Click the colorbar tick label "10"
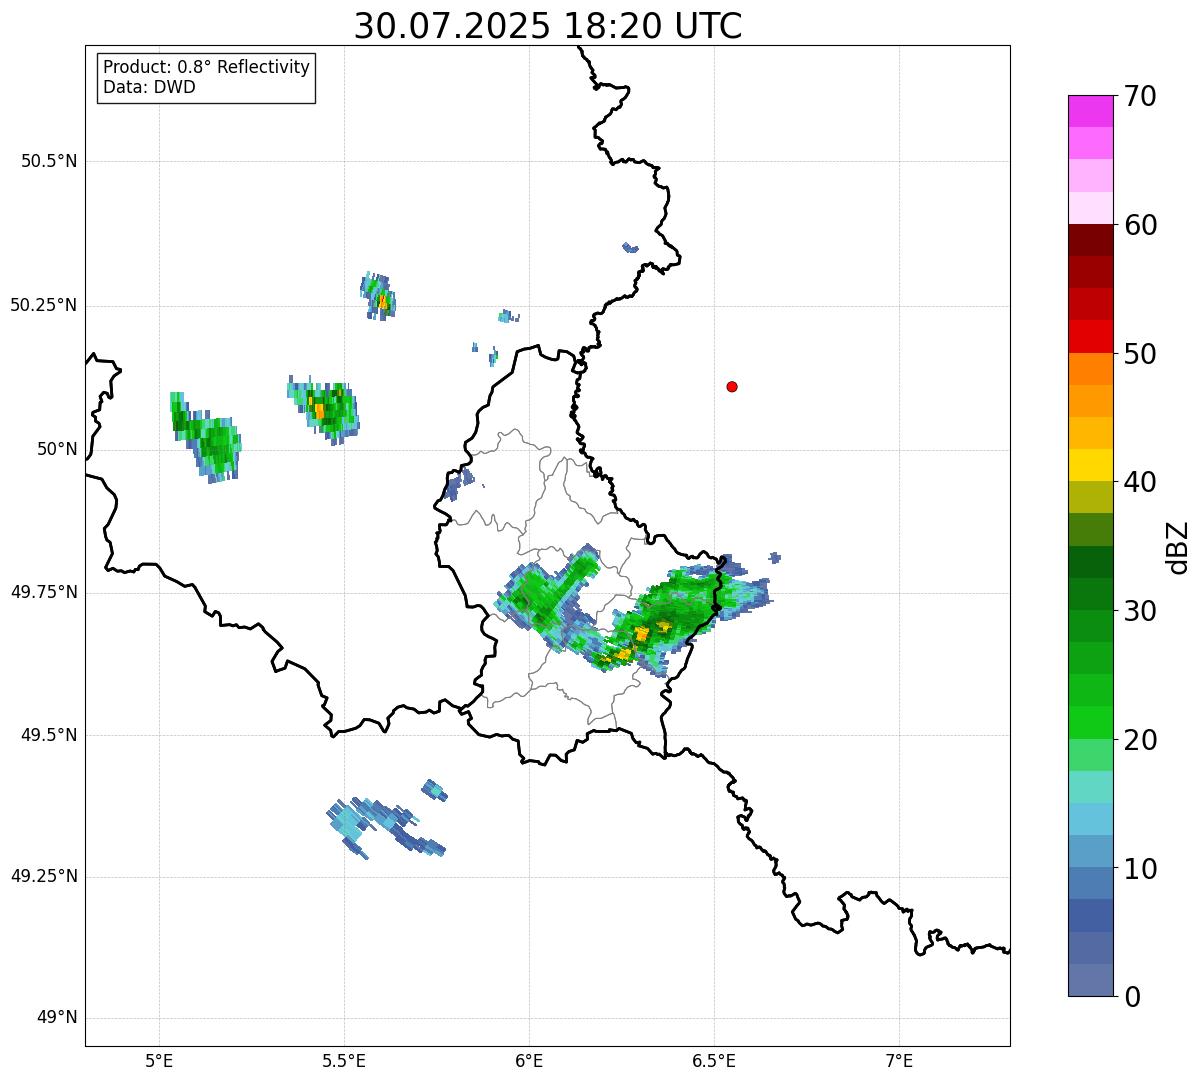The width and height of the screenshot is (1202, 1081). 1139,869
